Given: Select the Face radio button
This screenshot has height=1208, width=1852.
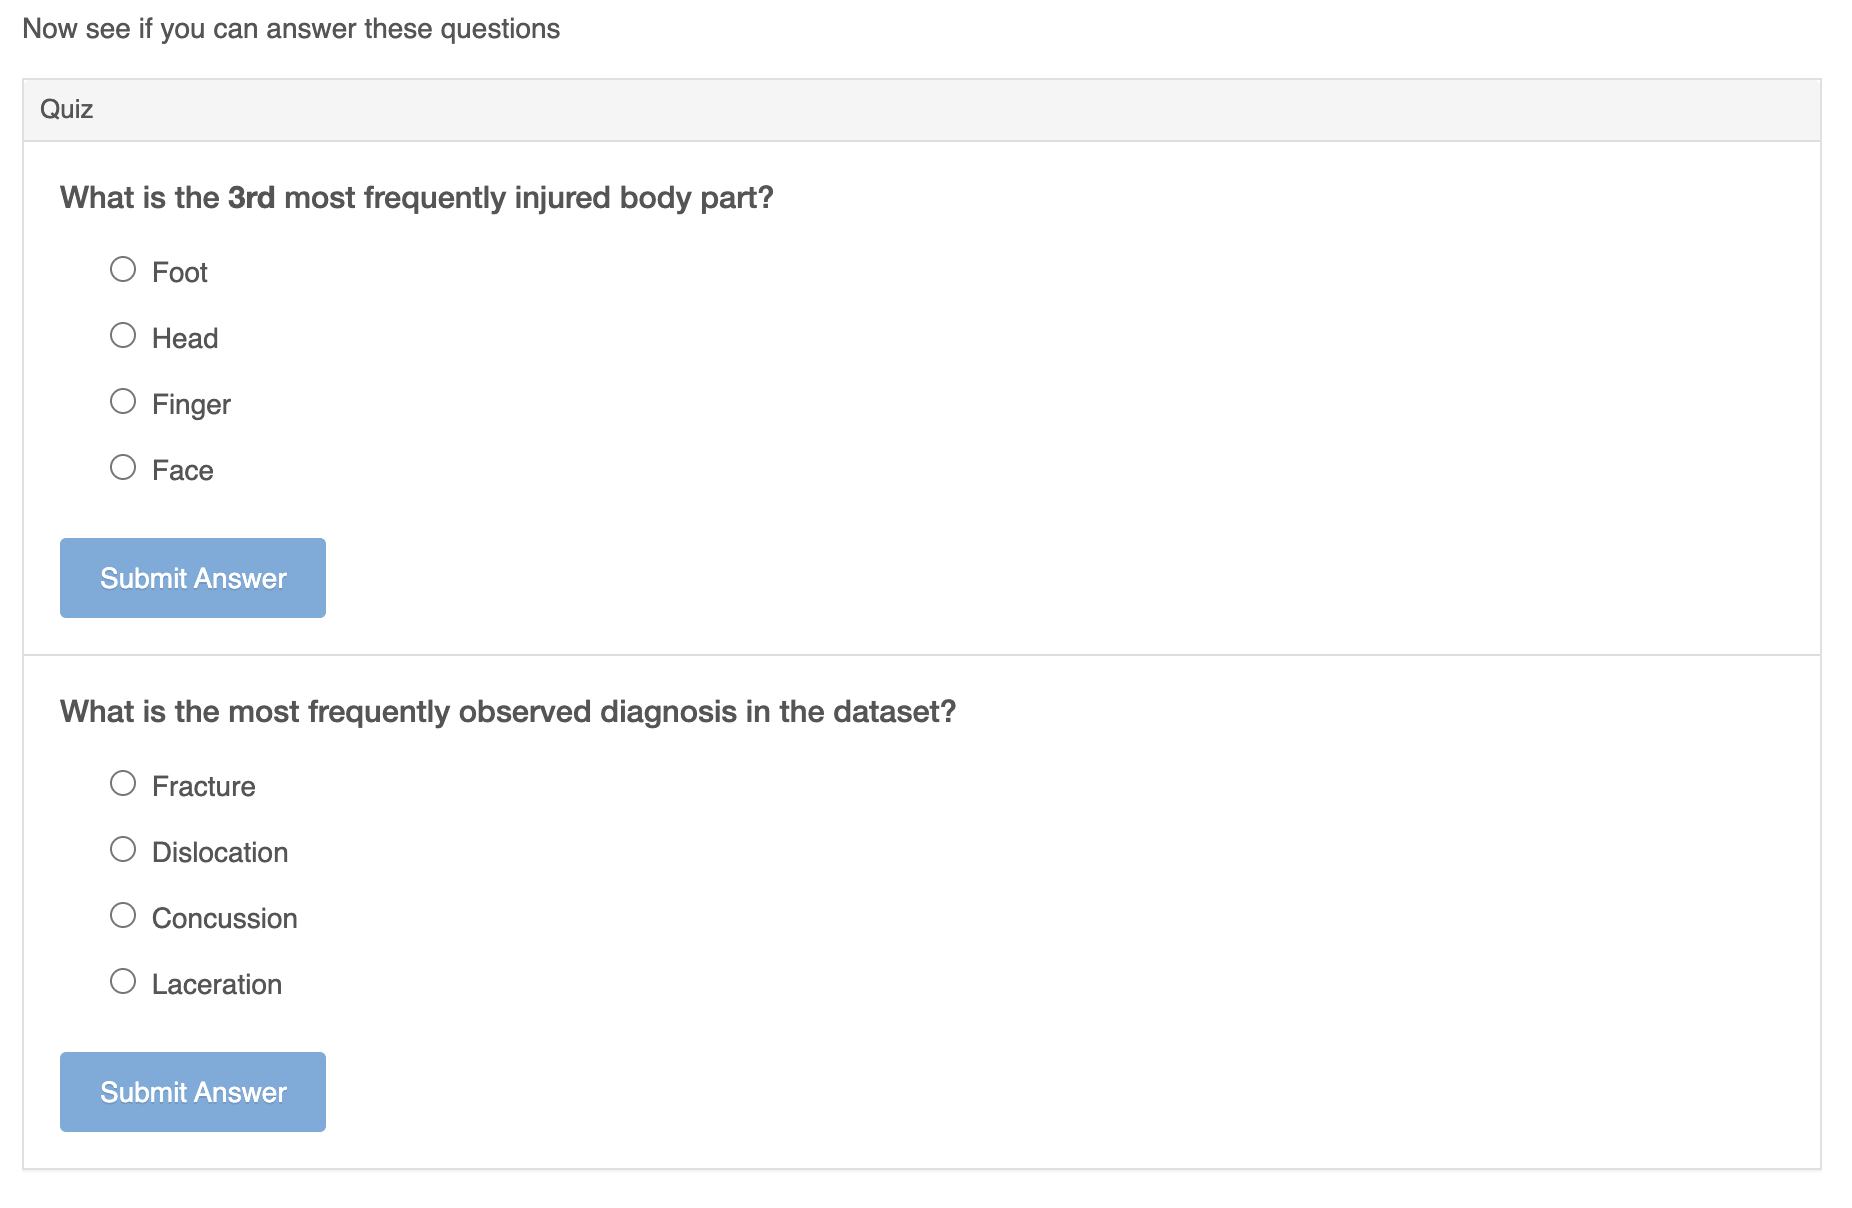Looking at the screenshot, I should coord(123,466).
